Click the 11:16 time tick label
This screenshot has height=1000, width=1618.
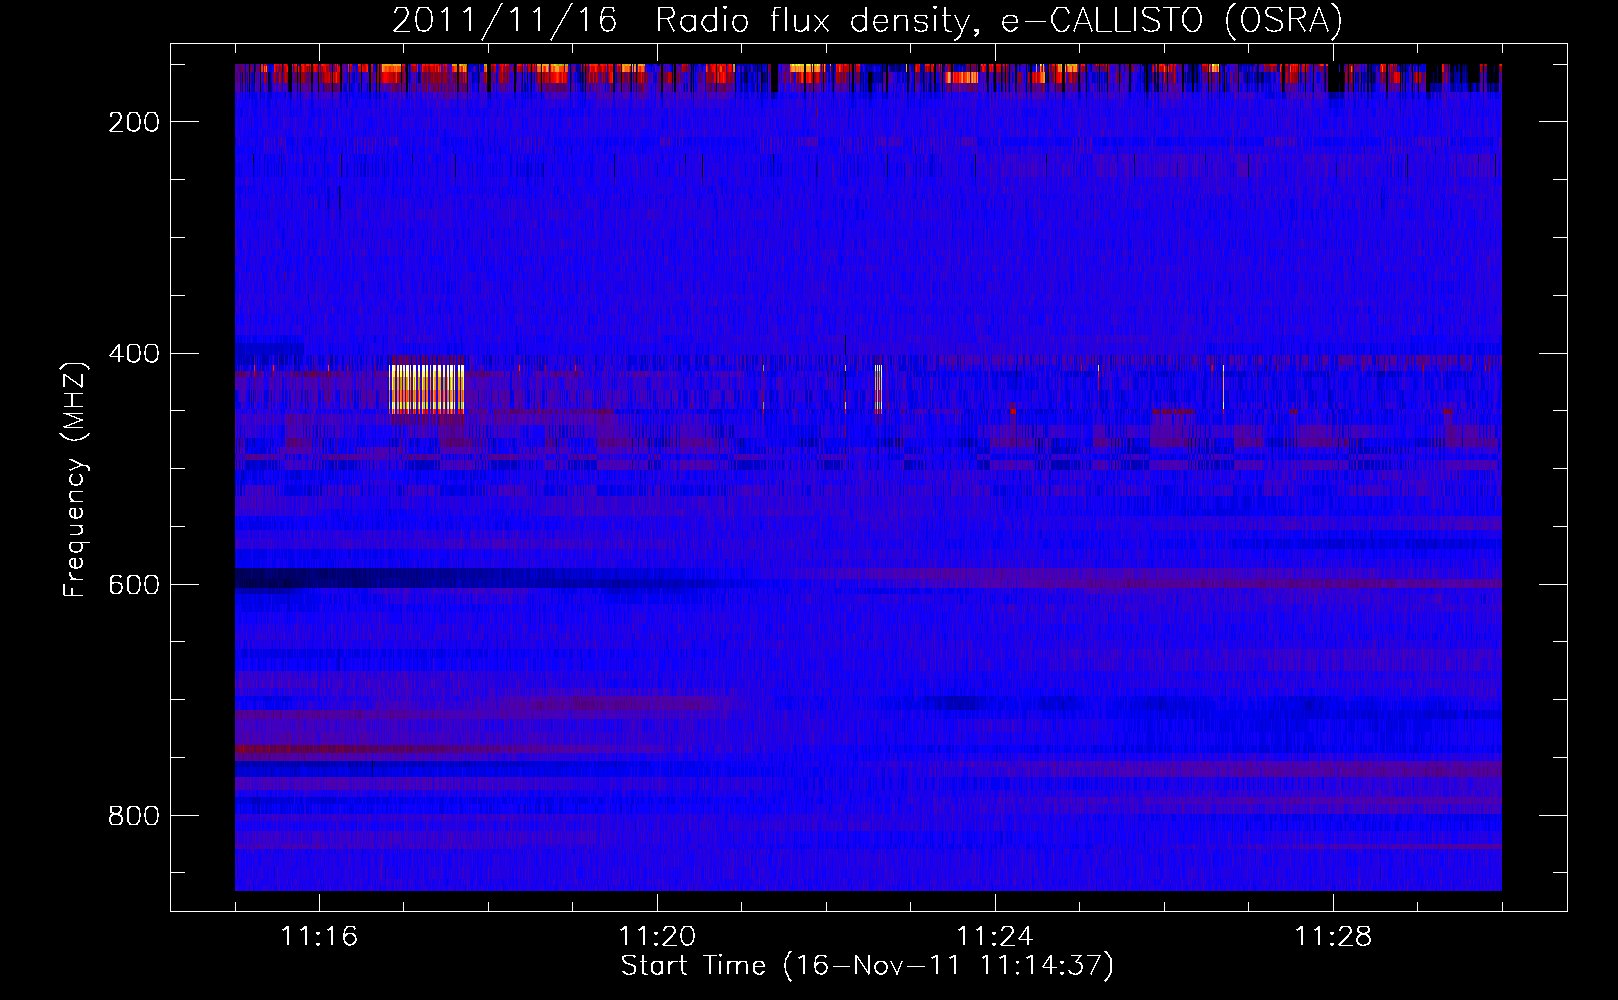[319, 936]
